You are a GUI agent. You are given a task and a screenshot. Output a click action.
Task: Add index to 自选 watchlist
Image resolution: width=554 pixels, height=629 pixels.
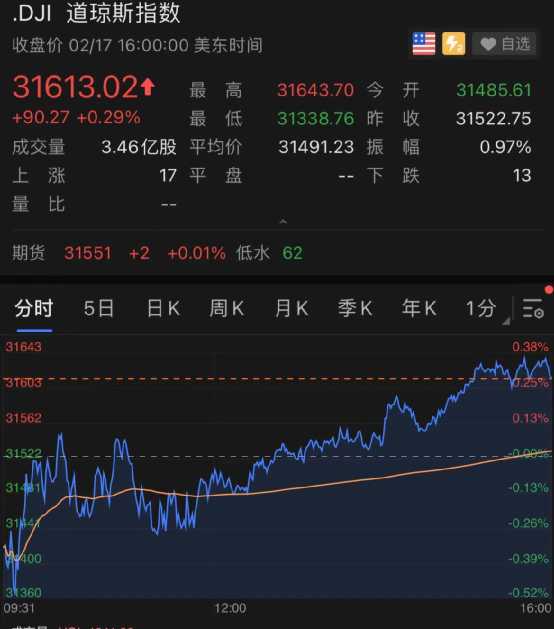tap(504, 44)
